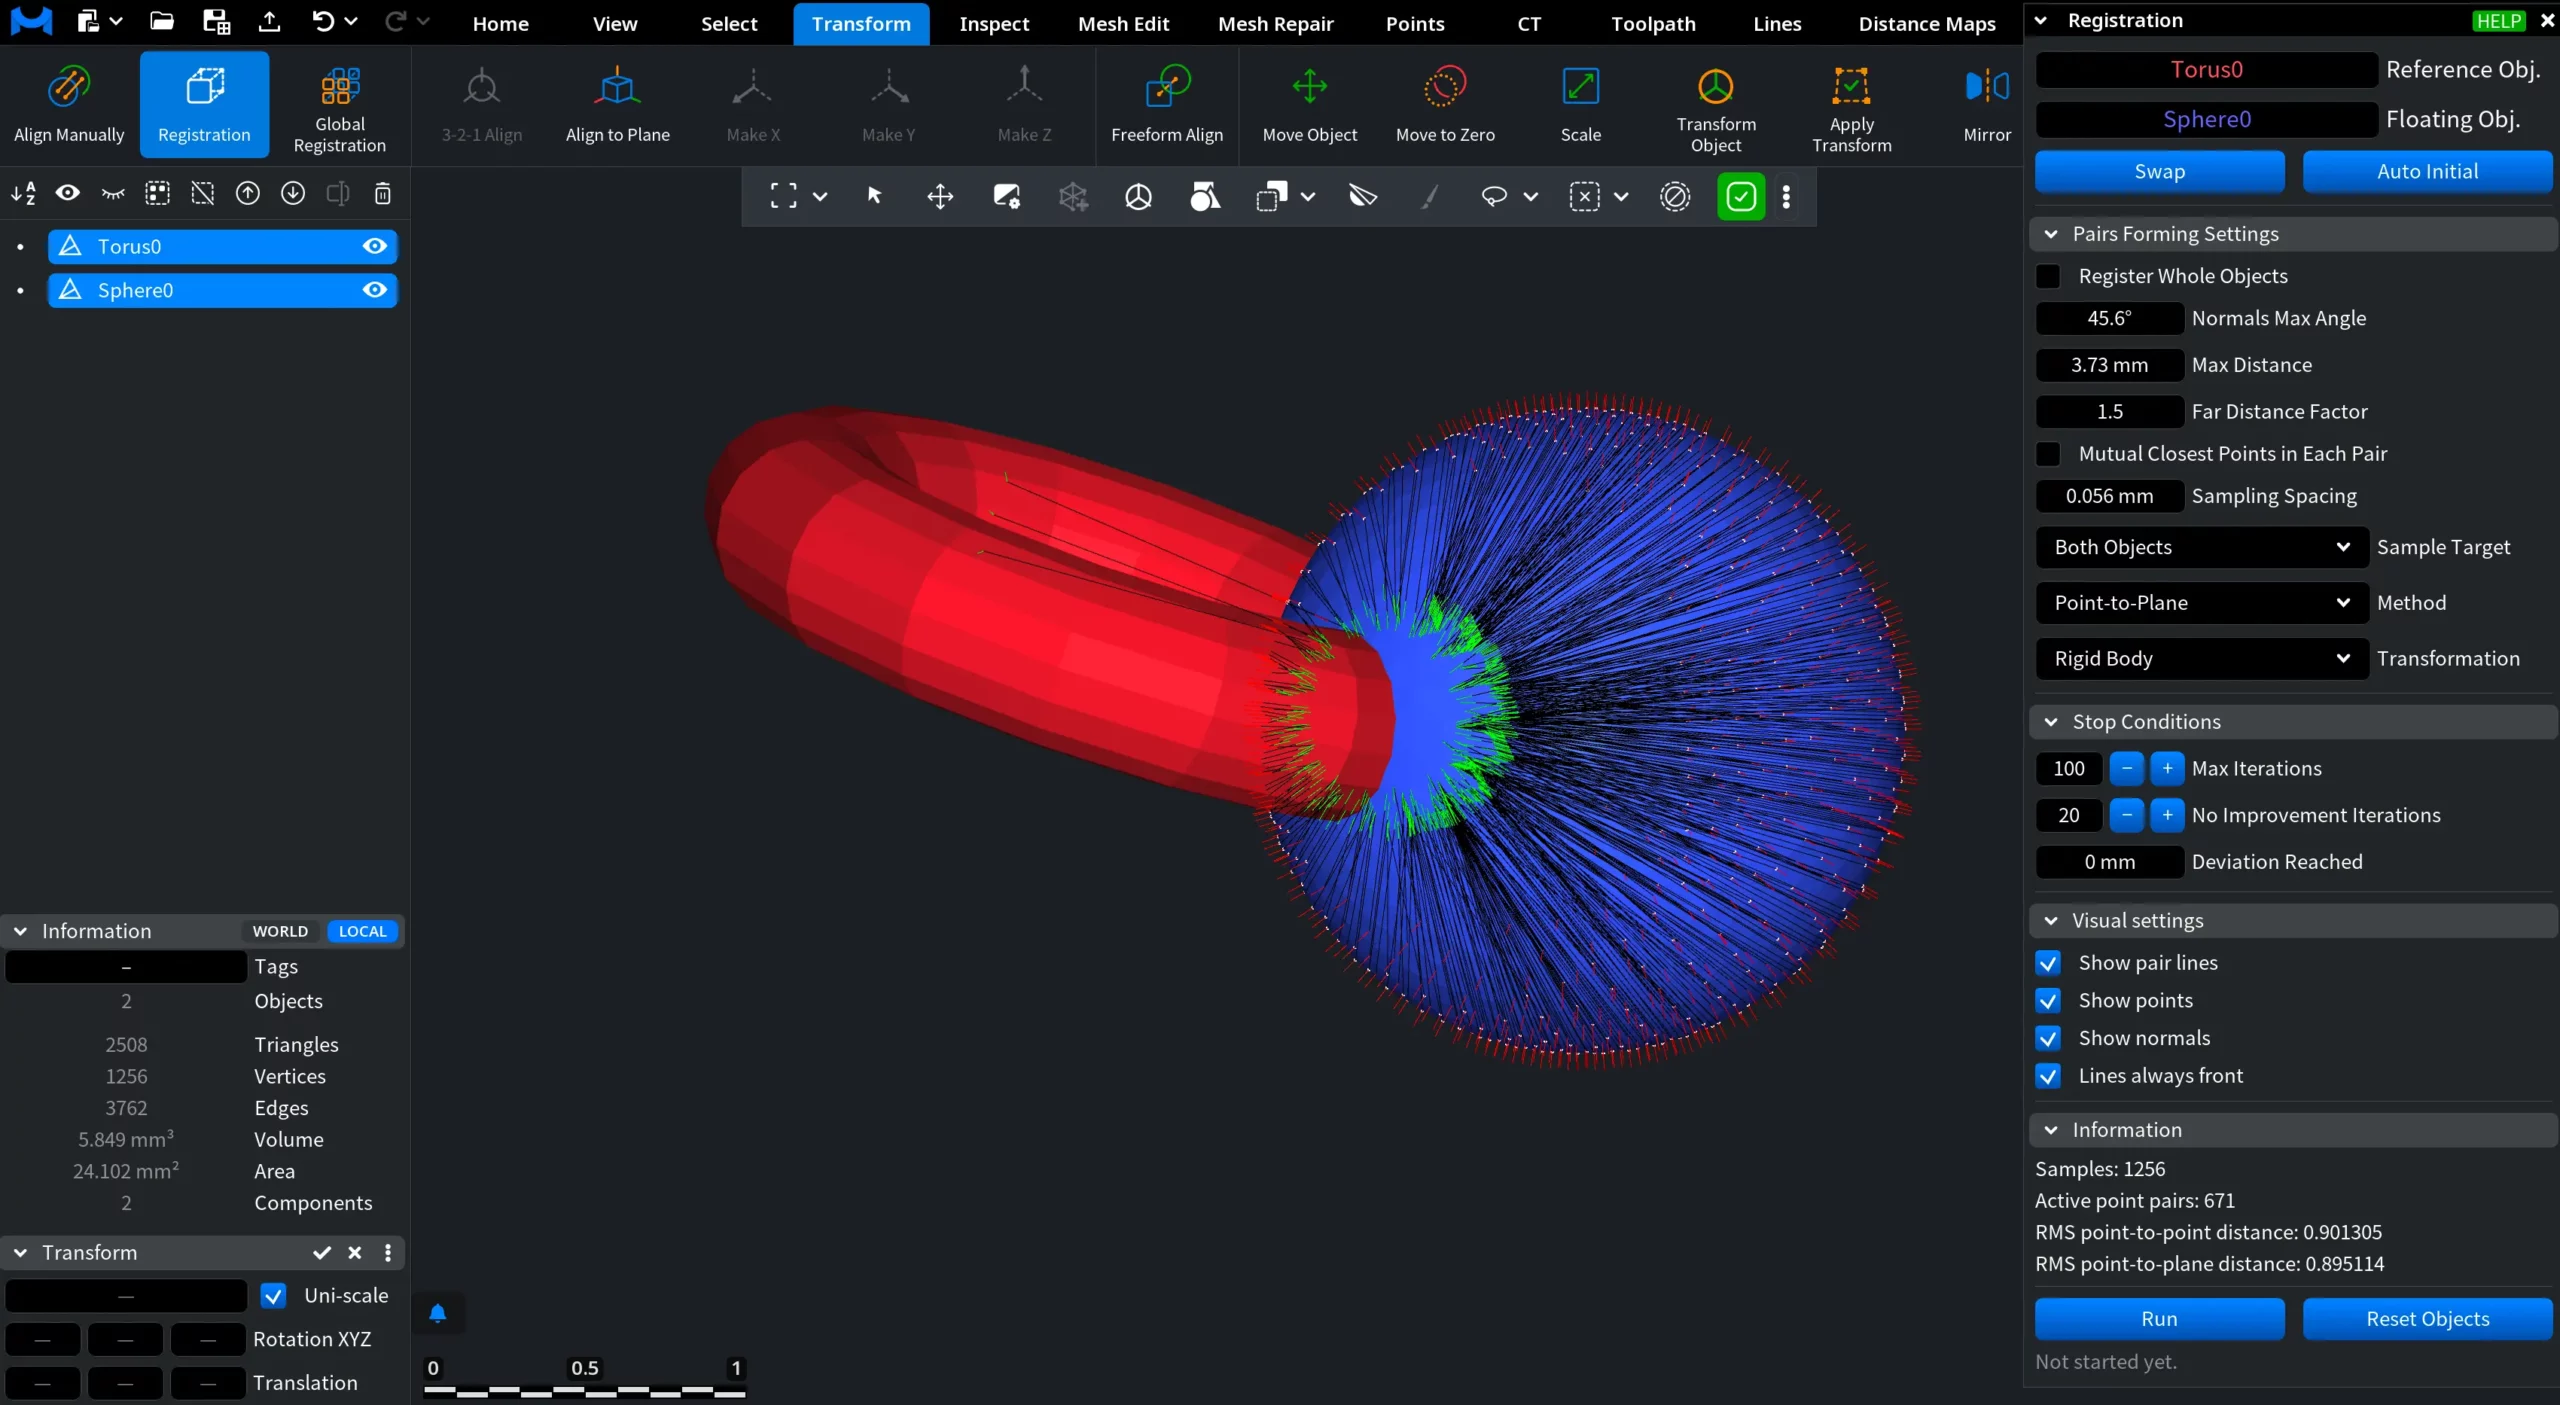2560x1405 pixels.
Task: Switch to the Mesh Repair tab
Action: tap(1275, 24)
